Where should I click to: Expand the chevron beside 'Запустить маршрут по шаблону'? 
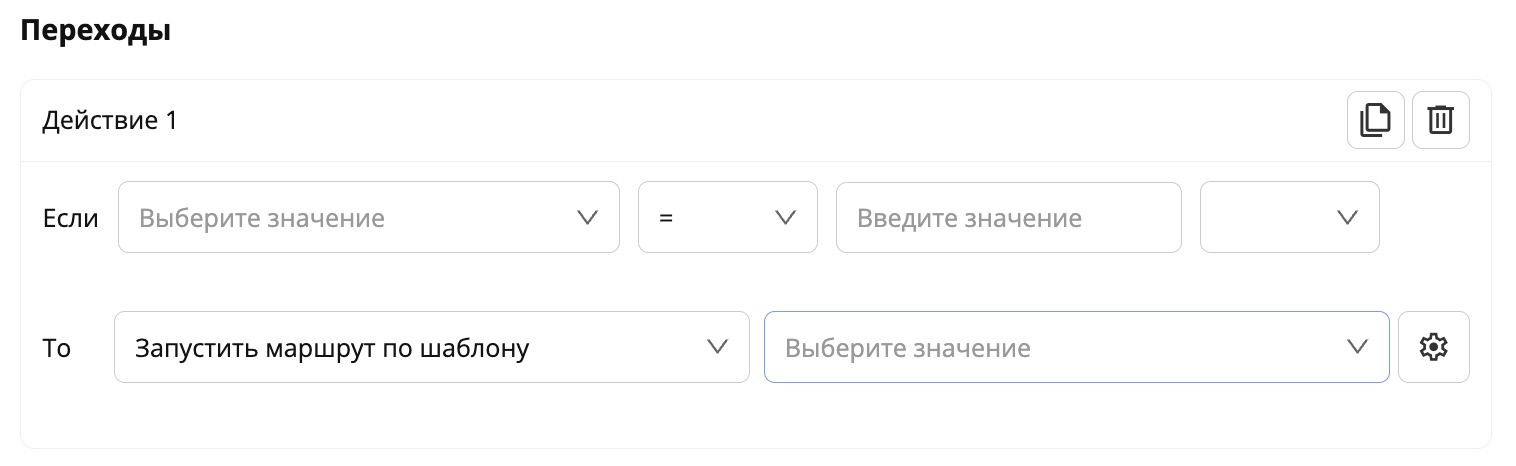click(717, 347)
